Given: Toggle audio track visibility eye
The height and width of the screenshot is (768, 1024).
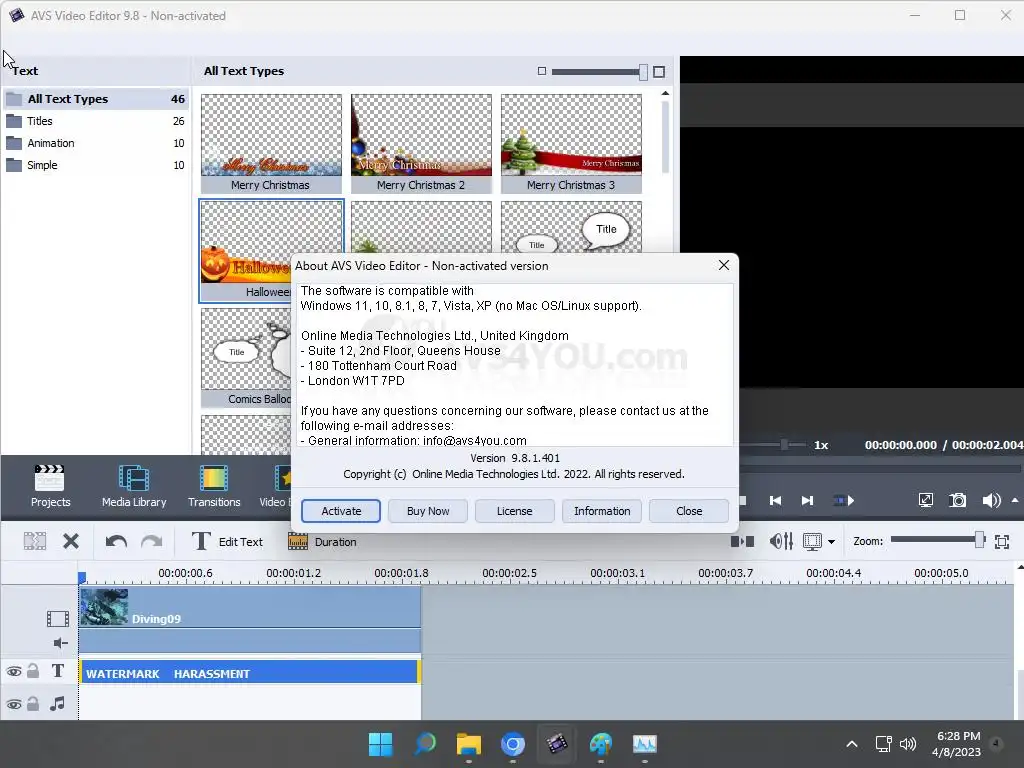Looking at the screenshot, I should click(x=14, y=704).
